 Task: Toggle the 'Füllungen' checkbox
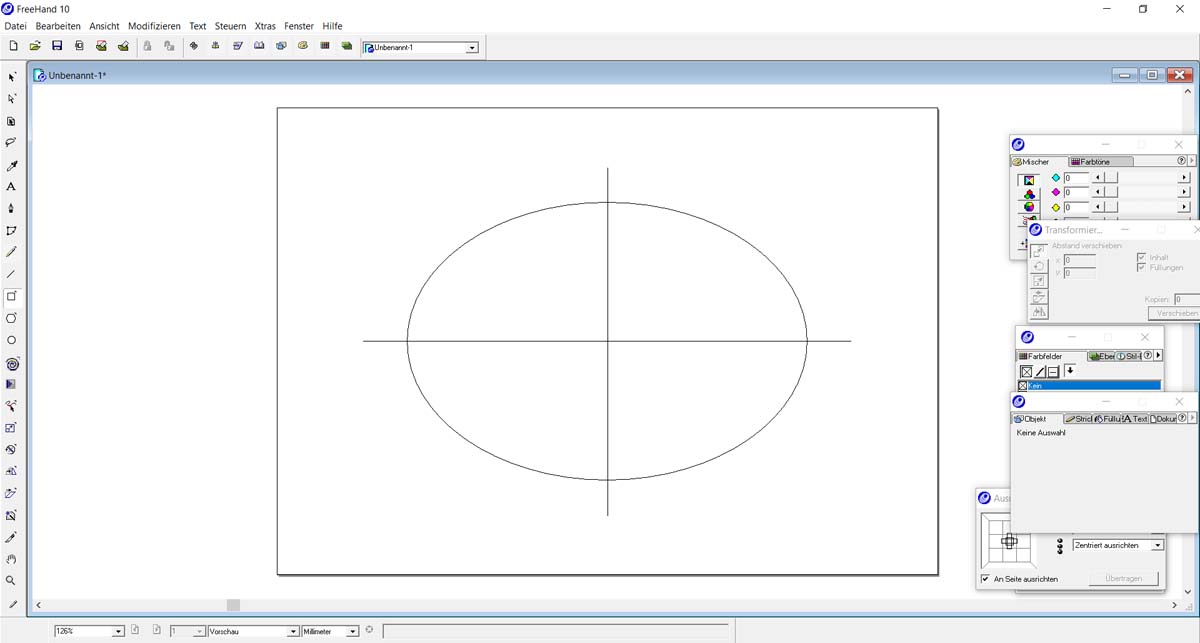pos(1141,268)
